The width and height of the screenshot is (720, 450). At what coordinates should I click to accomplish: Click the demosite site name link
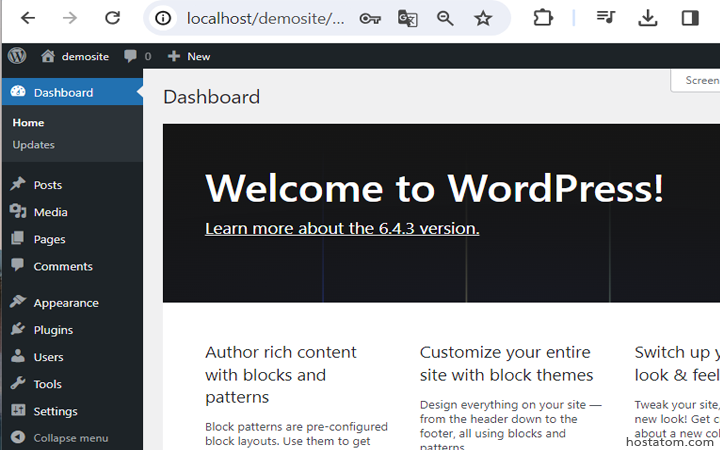pyautogui.click(x=85, y=56)
